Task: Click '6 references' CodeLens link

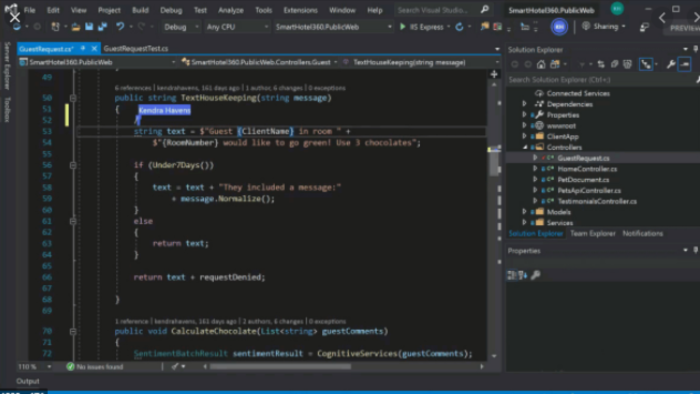Action: [133, 88]
